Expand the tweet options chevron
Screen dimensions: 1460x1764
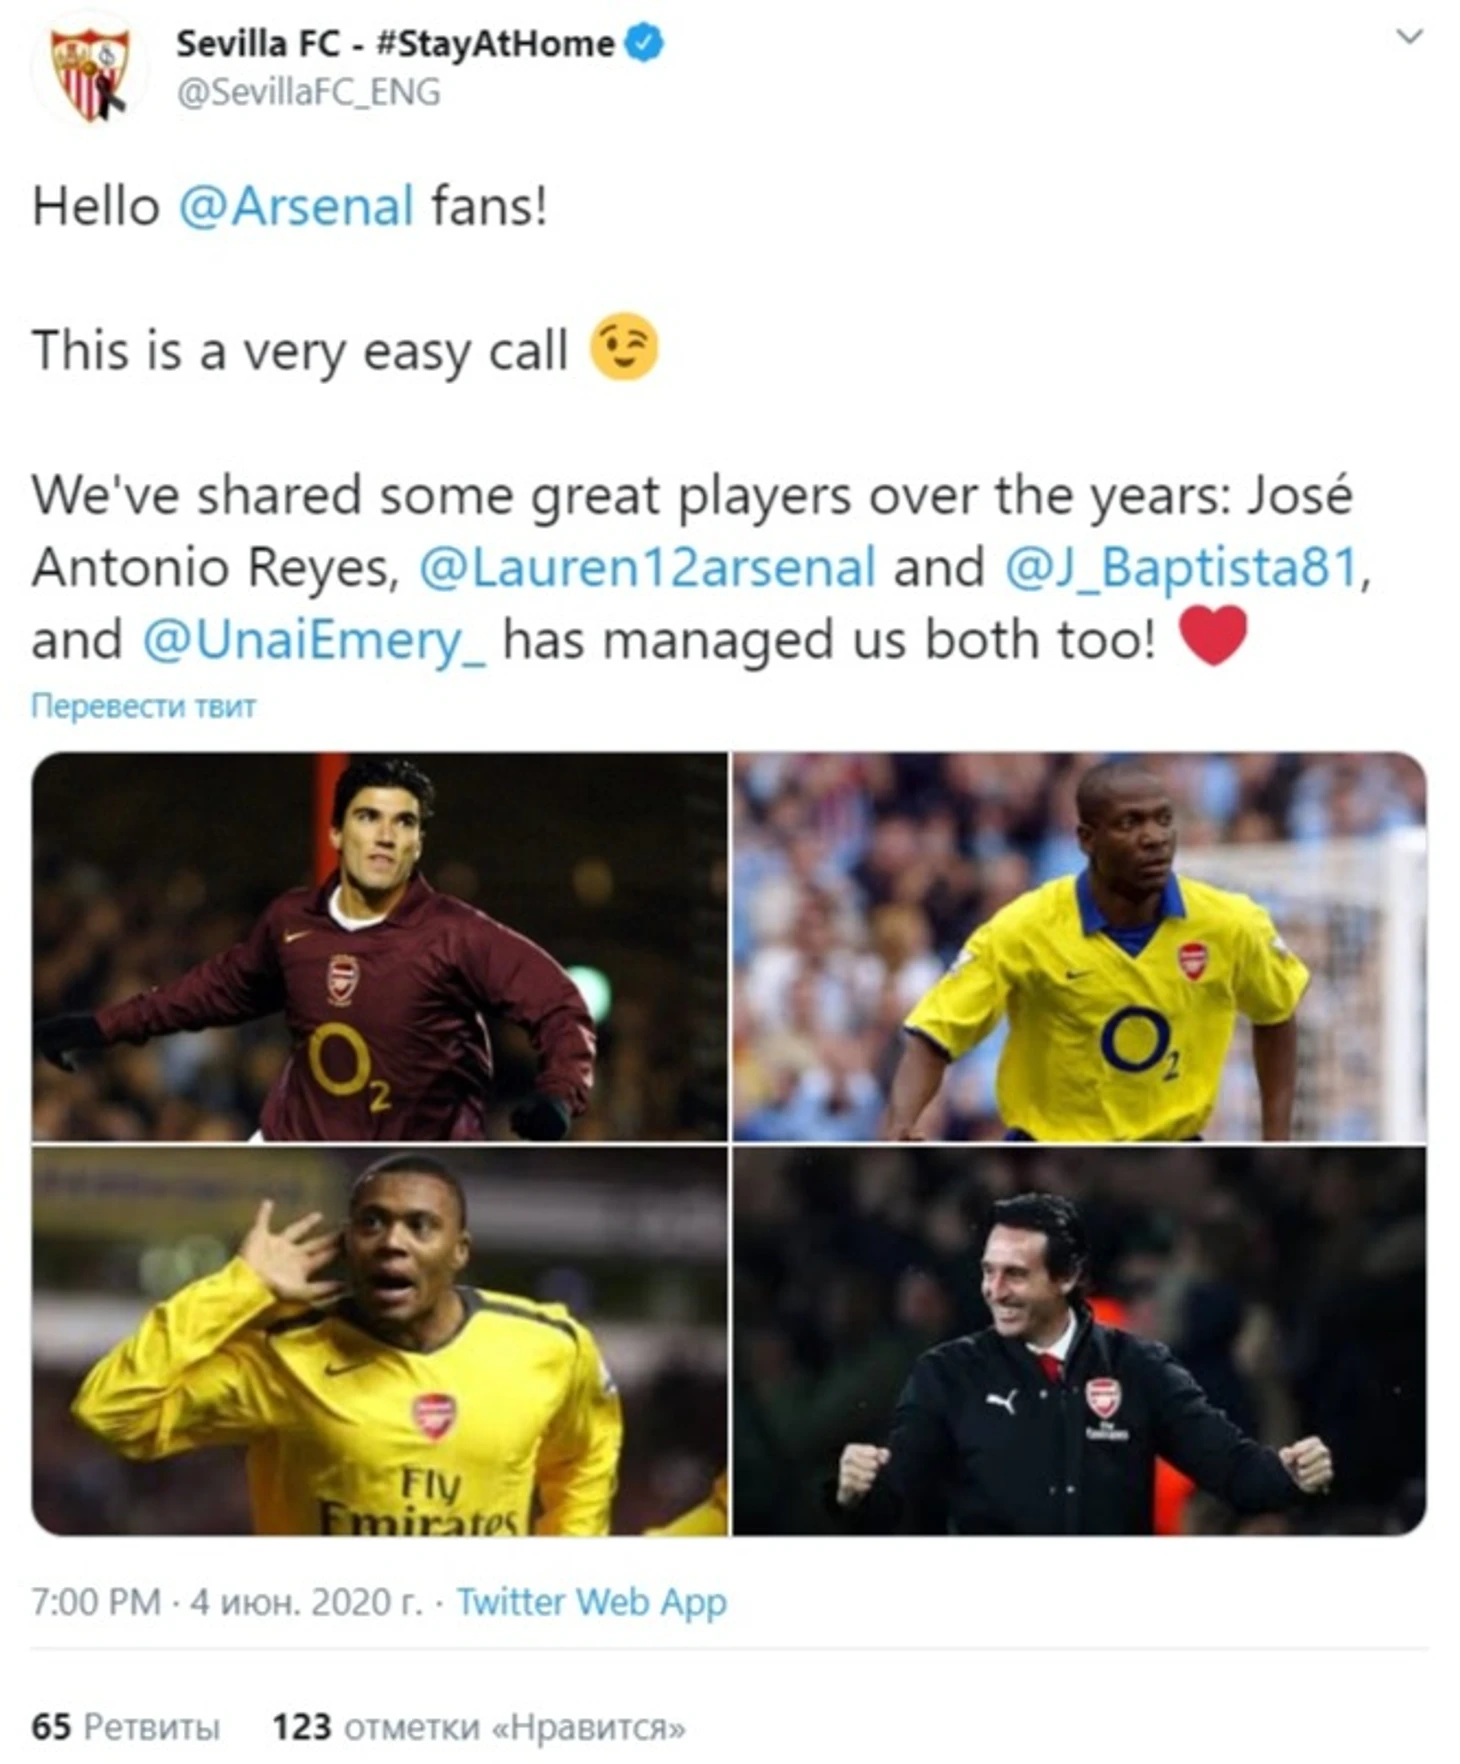tap(1409, 37)
